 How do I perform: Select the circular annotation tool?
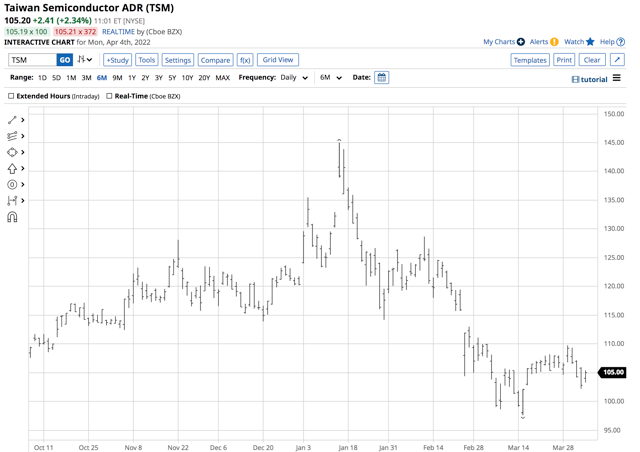(x=12, y=185)
